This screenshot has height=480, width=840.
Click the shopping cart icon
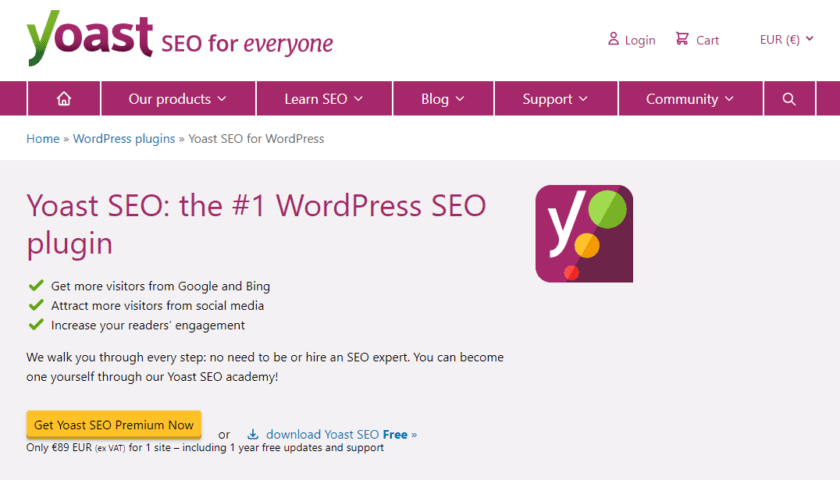pyautogui.click(x=682, y=39)
